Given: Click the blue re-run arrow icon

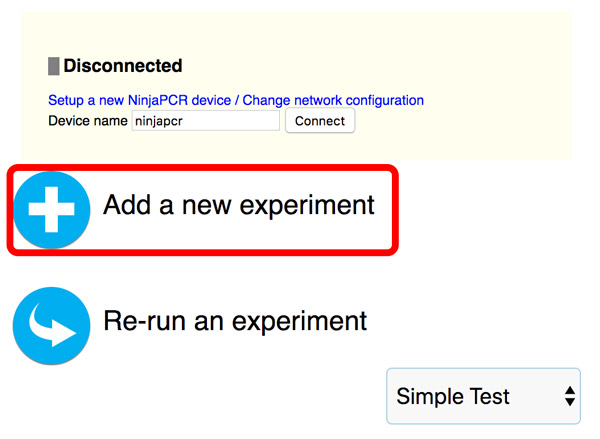Looking at the screenshot, I should (52, 326).
